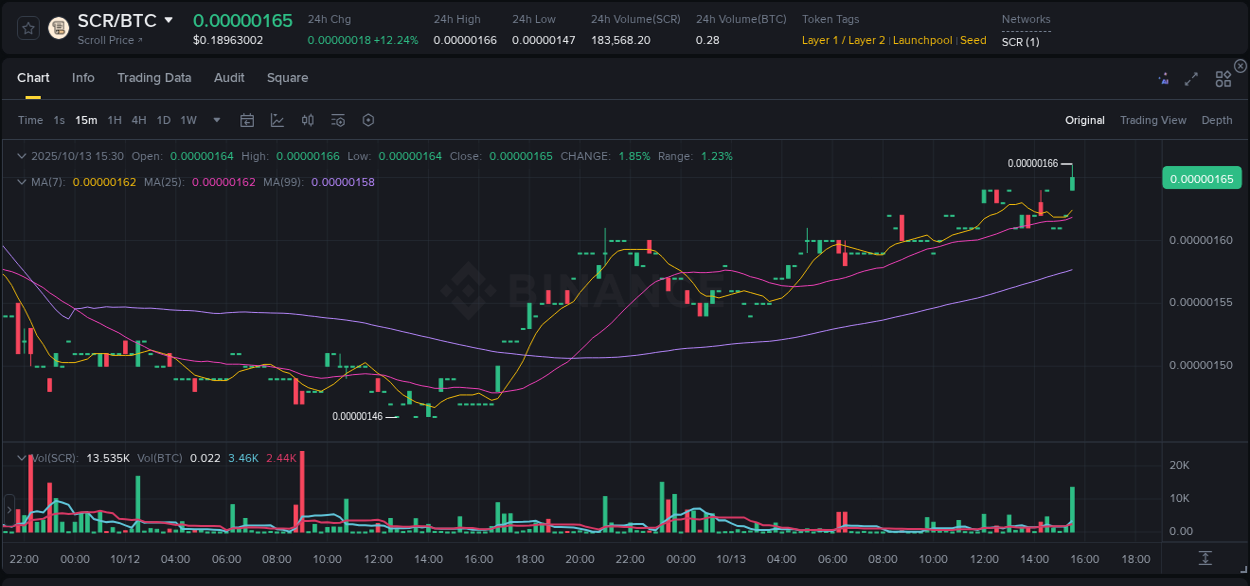Open the candlestick display options icon

pyautogui.click(x=307, y=119)
